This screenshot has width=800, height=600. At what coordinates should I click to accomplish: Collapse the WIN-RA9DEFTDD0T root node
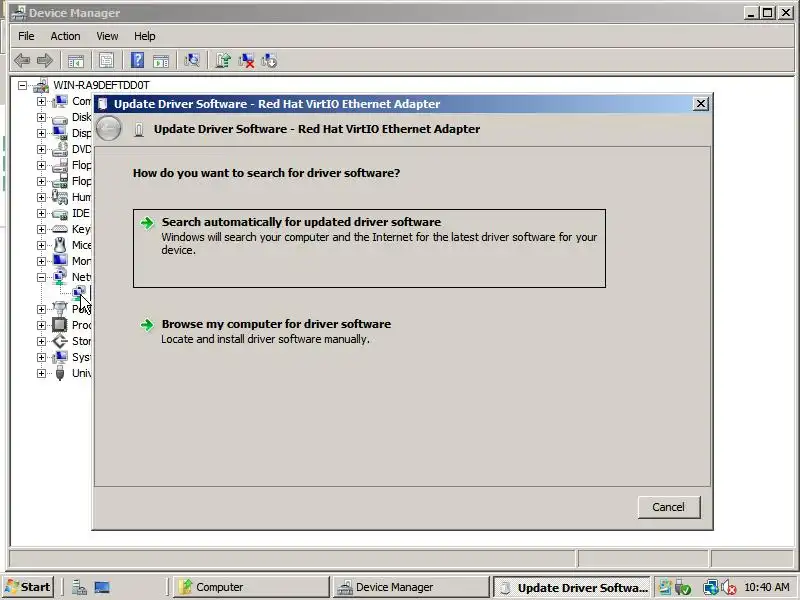(22, 85)
